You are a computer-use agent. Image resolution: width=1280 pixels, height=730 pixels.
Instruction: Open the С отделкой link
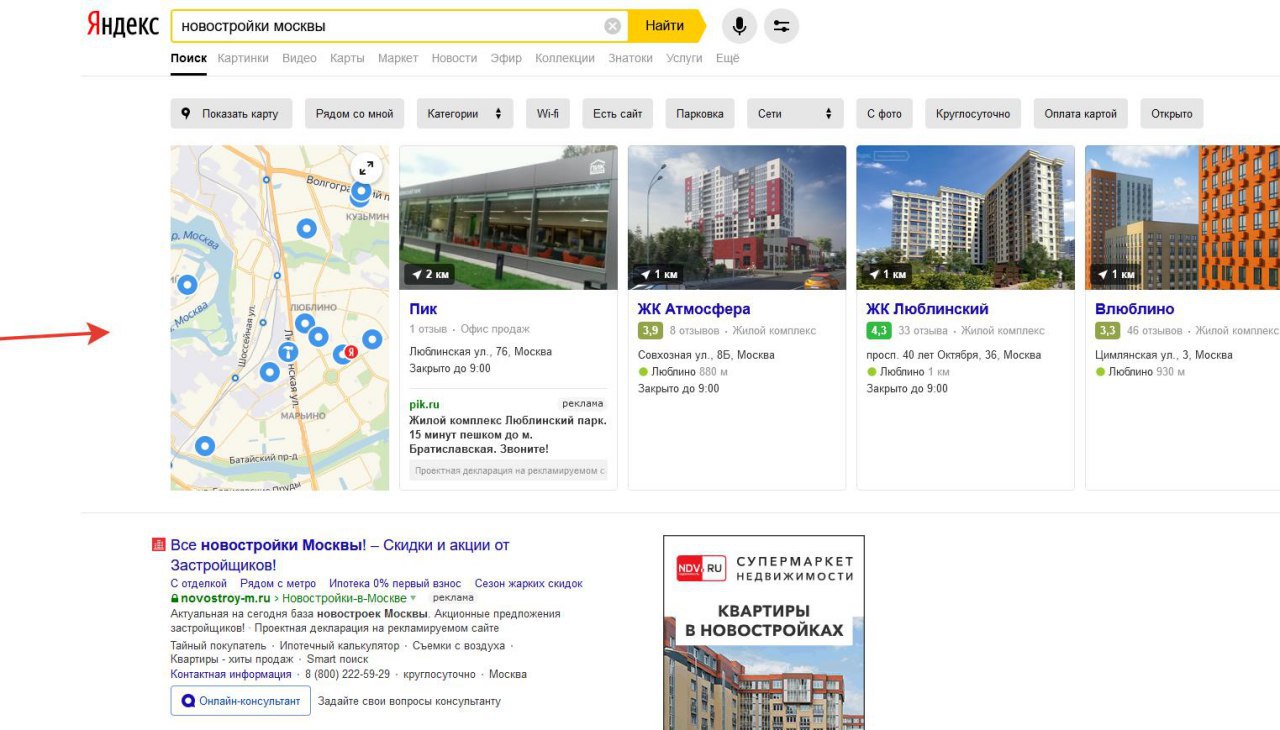pyautogui.click(x=199, y=583)
